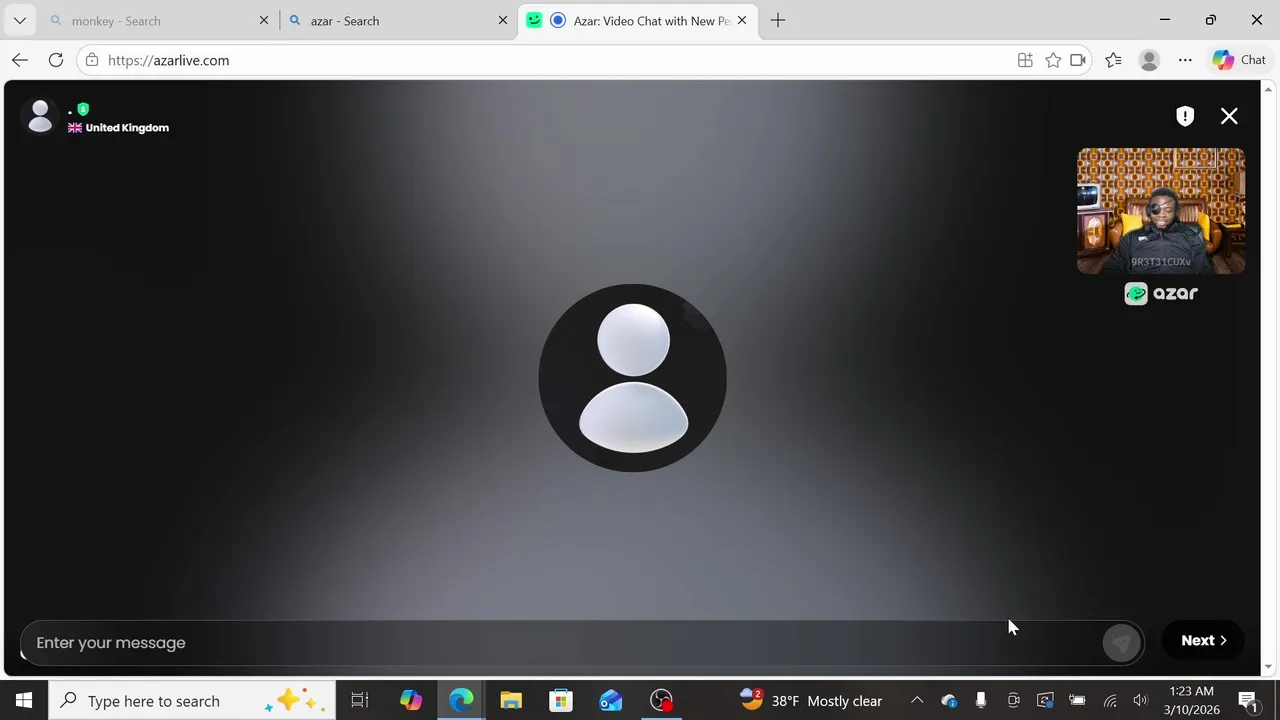Close the Azar Video Chat tab

point(742,20)
